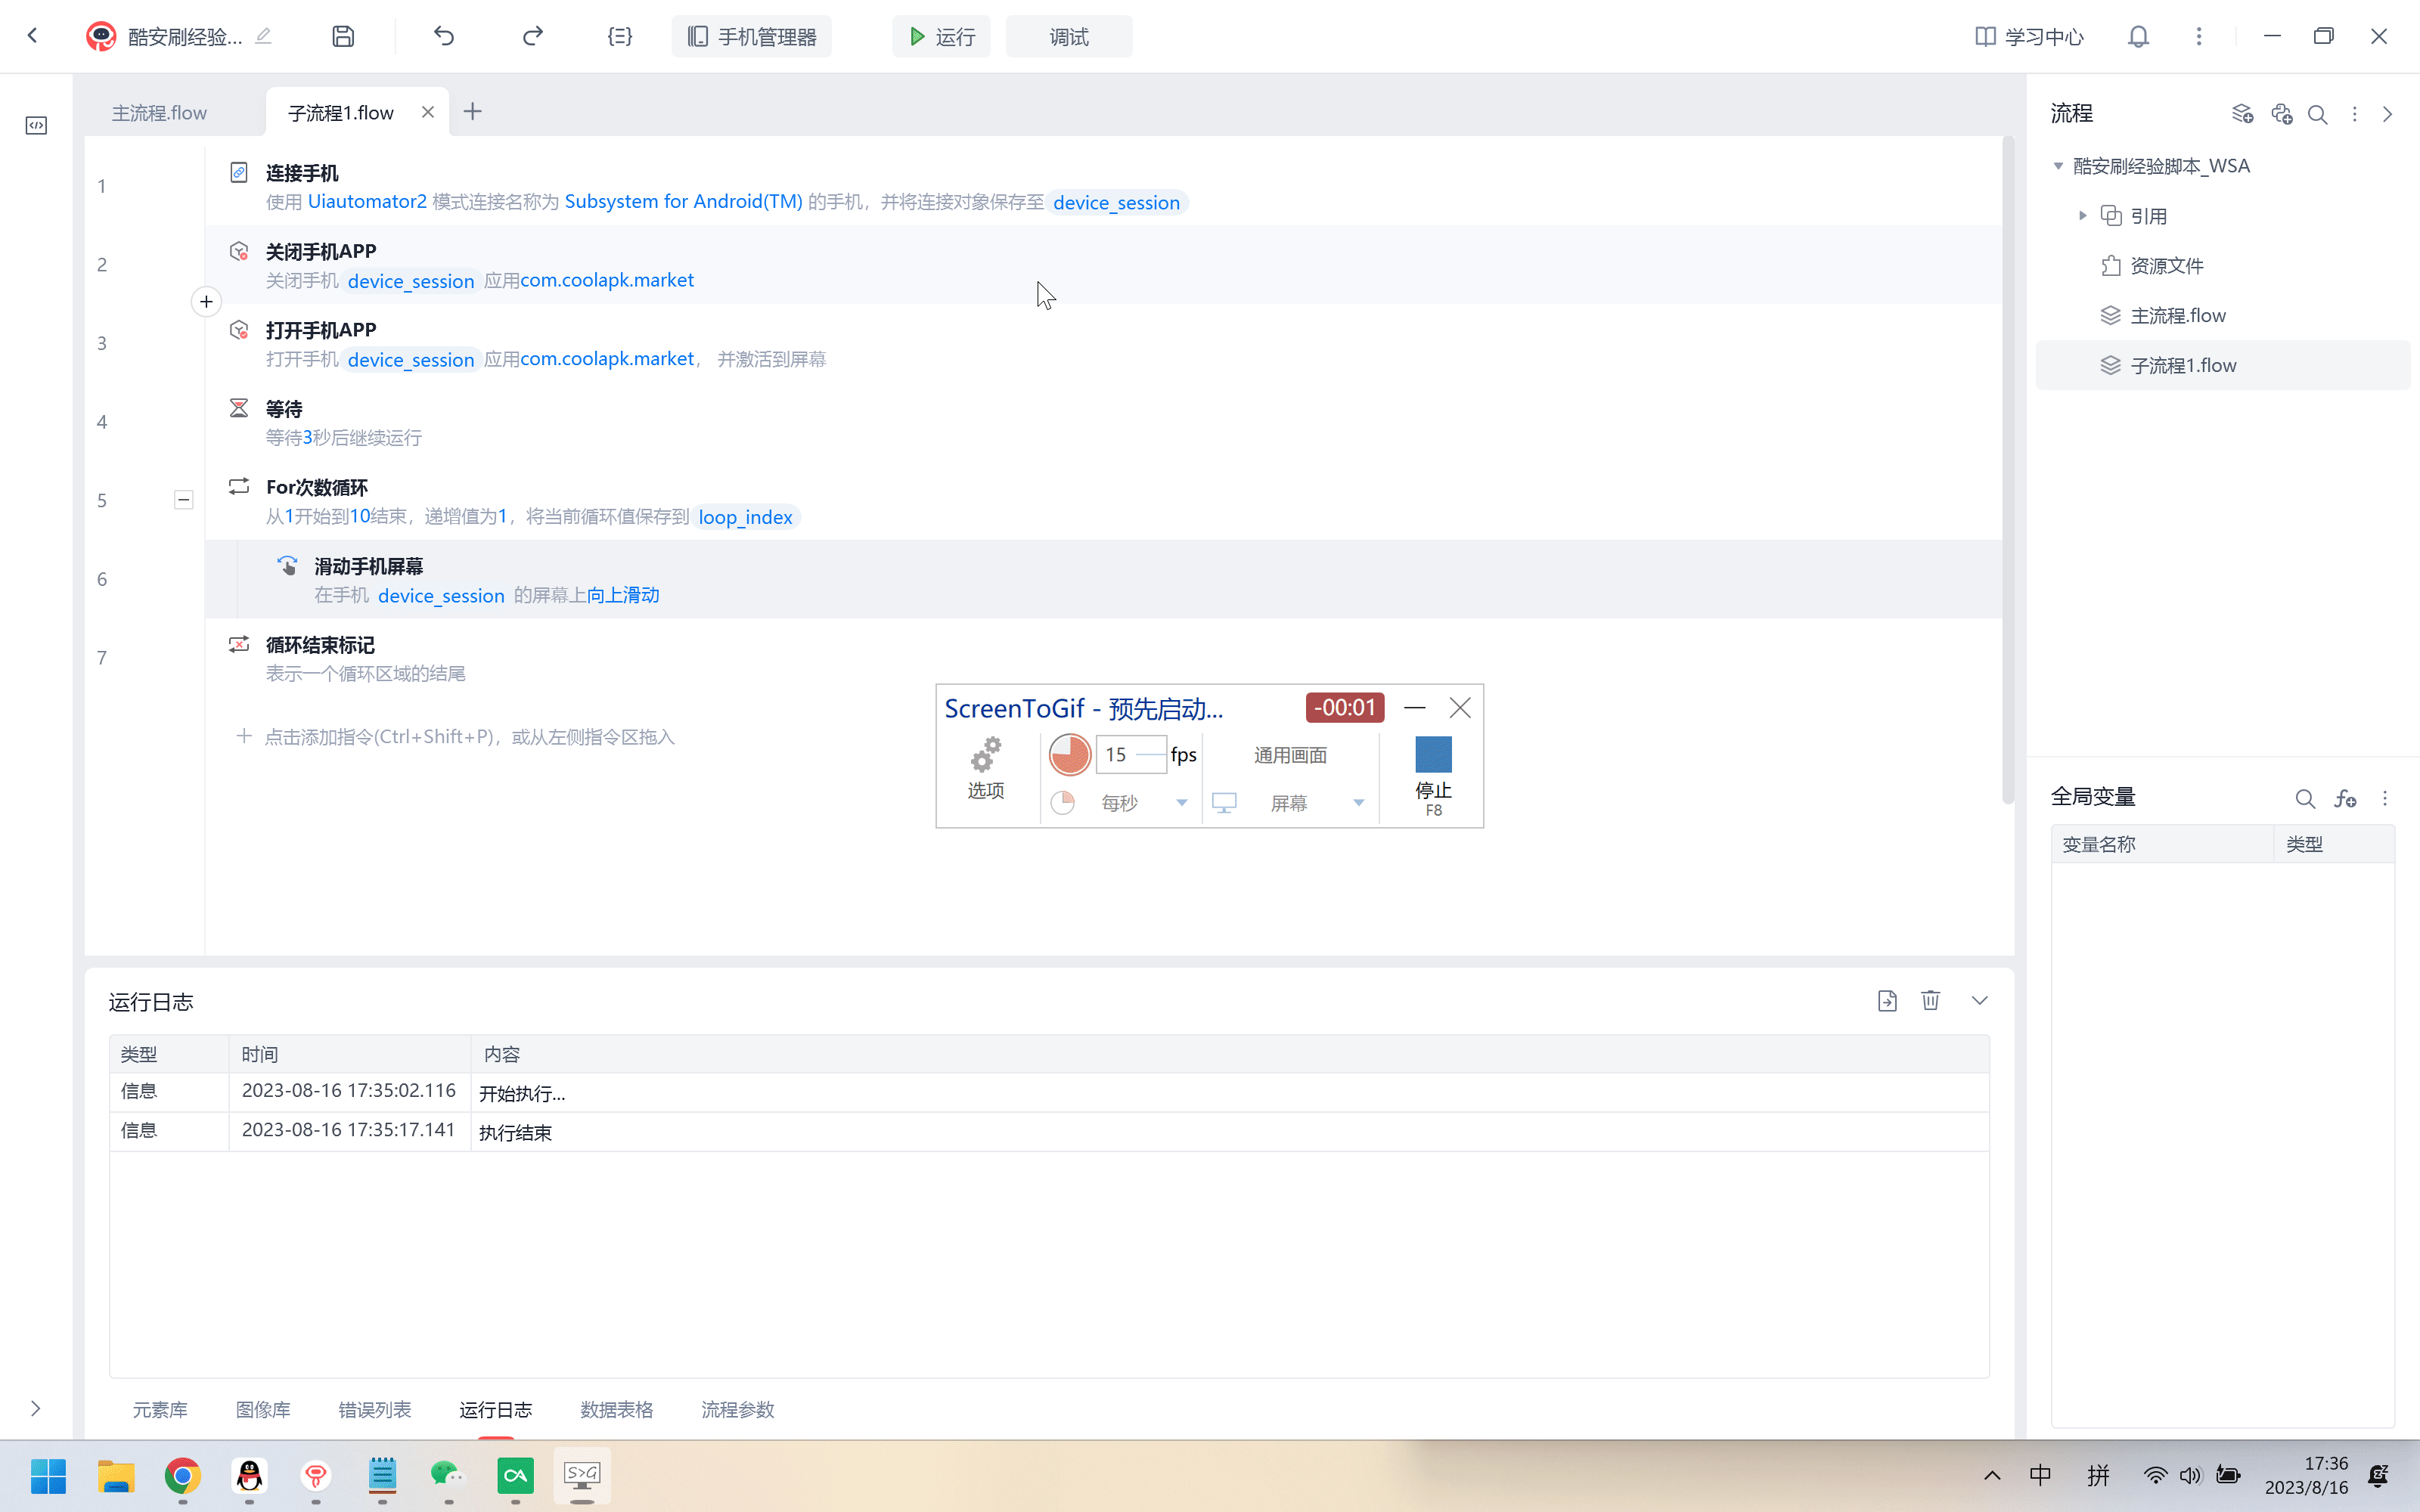Screen dimensions: 2420x1512
Task: Open the 屏幕 dropdown in ScreenToGif
Action: click(x=1358, y=803)
